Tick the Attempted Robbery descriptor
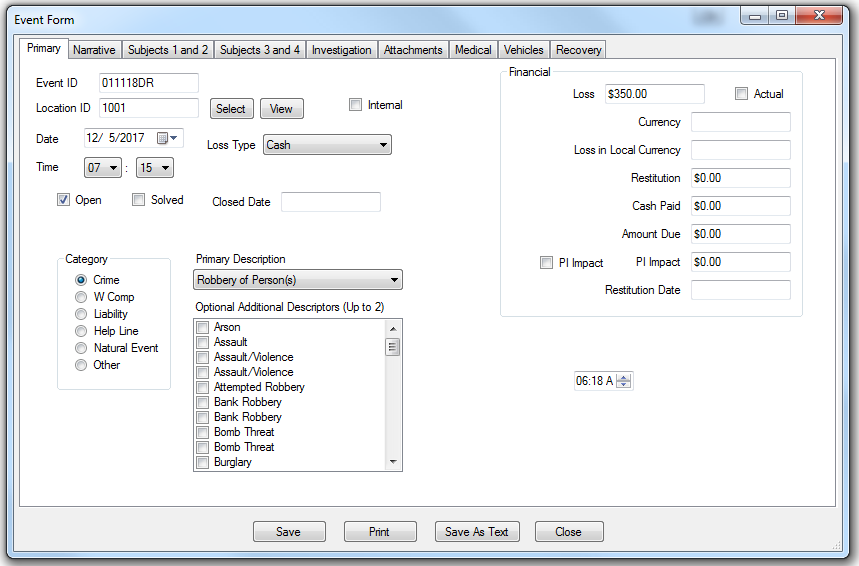This screenshot has width=859, height=566. 203,387
